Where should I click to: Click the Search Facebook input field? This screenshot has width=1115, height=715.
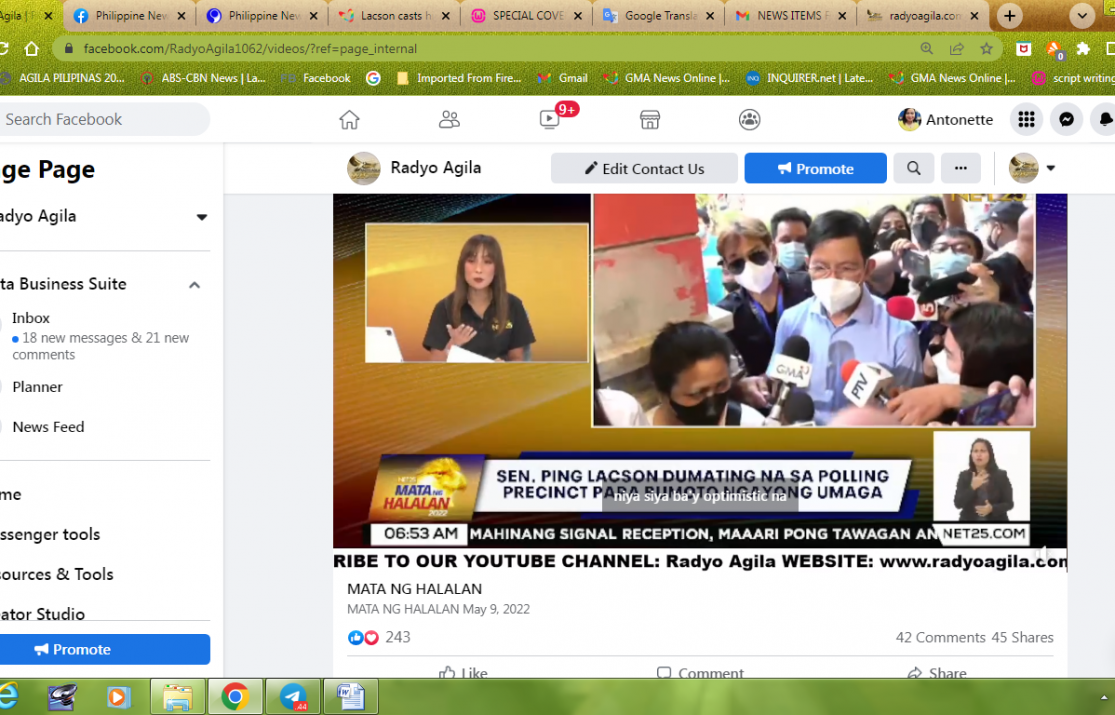(x=100, y=119)
